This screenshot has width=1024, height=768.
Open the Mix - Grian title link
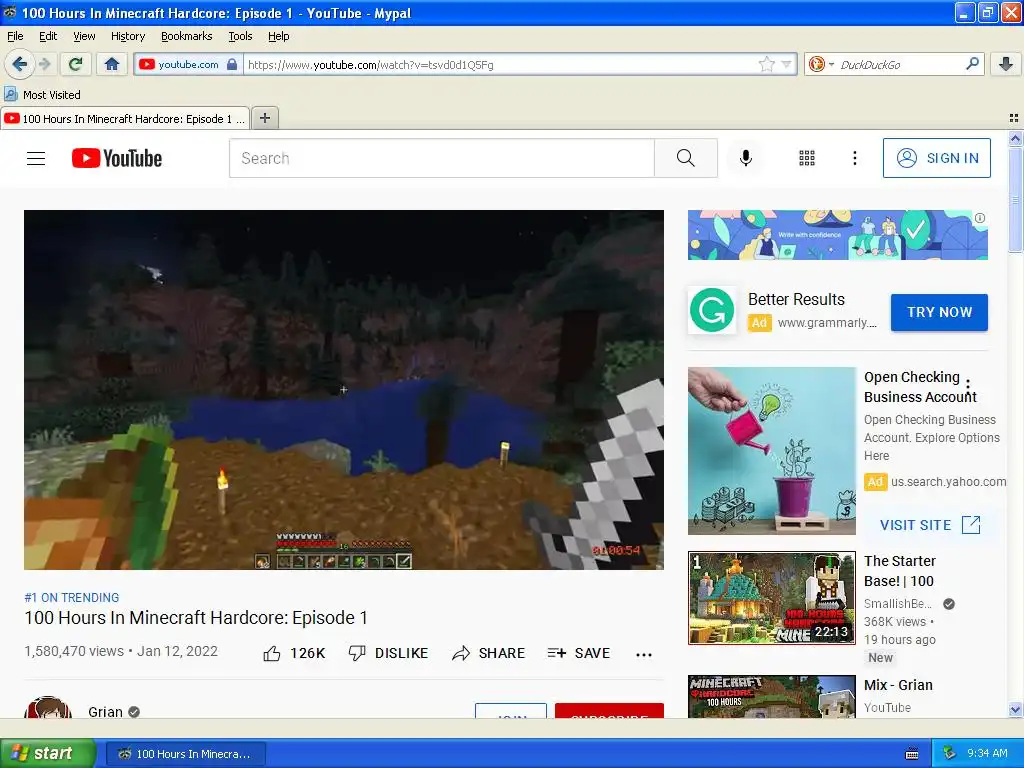pos(898,685)
